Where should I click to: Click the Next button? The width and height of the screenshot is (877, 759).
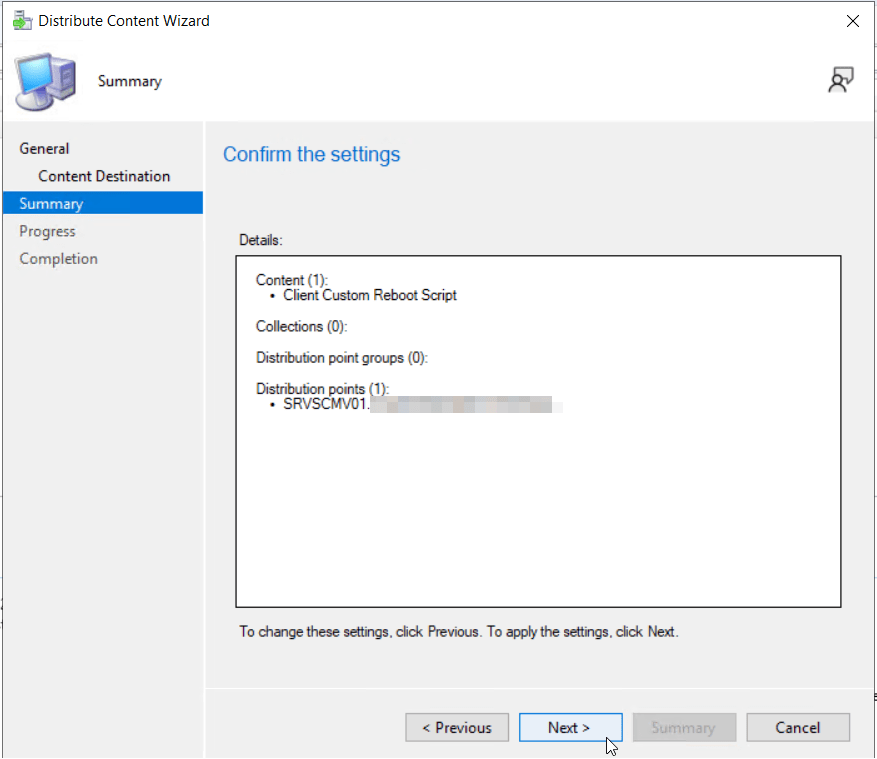click(570, 728)
